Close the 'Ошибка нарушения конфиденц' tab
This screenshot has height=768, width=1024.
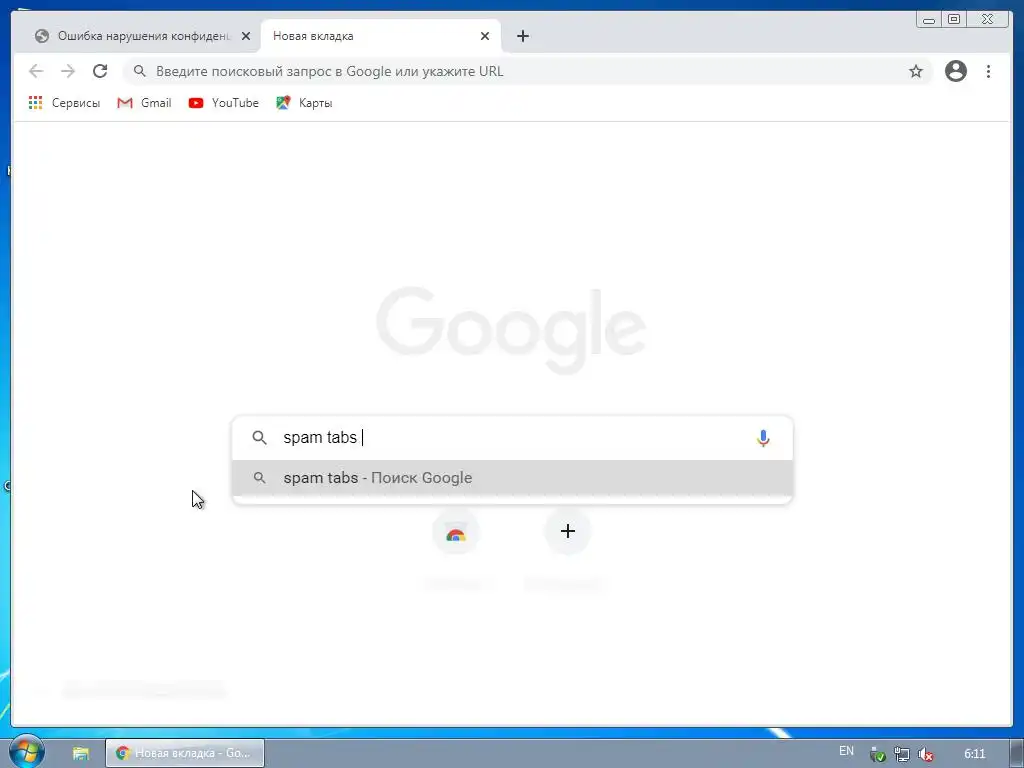(x=246, y=37)
